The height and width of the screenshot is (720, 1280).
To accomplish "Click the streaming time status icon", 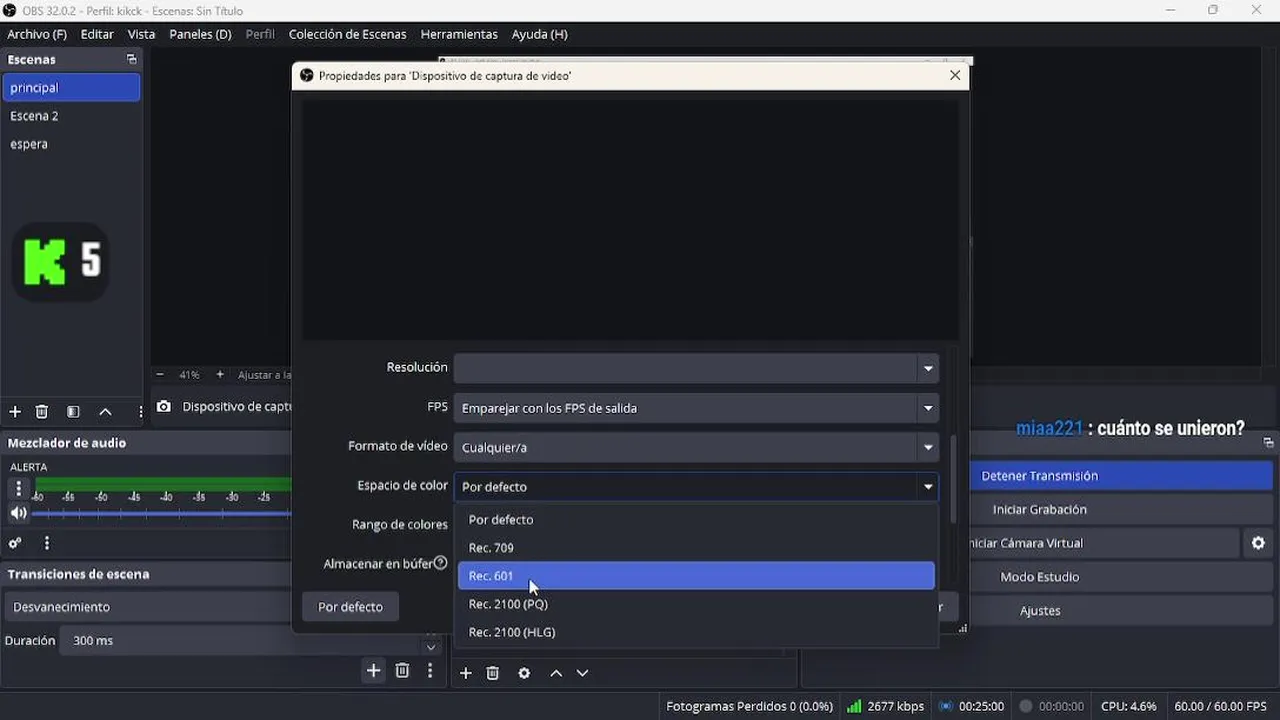I will click(x=945, y=706).
